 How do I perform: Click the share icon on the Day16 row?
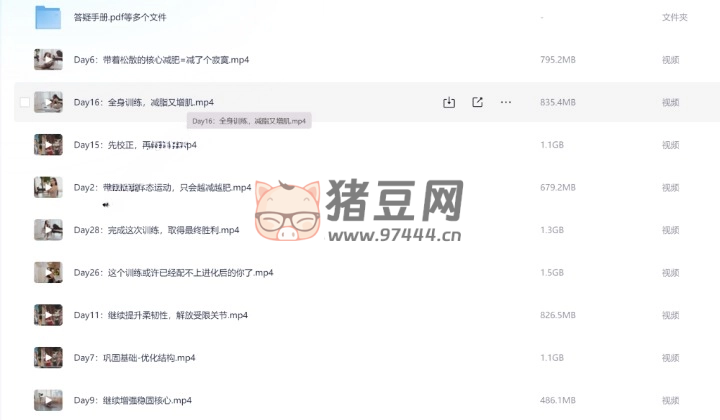(x=477, y=102)
